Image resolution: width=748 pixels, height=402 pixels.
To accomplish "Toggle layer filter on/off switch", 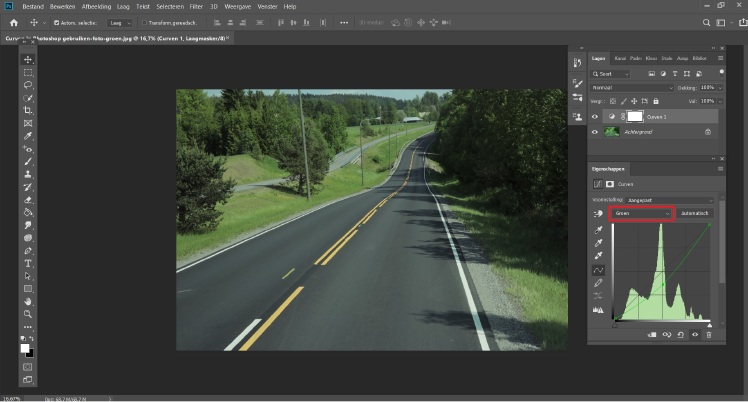I will coord(722,72).
